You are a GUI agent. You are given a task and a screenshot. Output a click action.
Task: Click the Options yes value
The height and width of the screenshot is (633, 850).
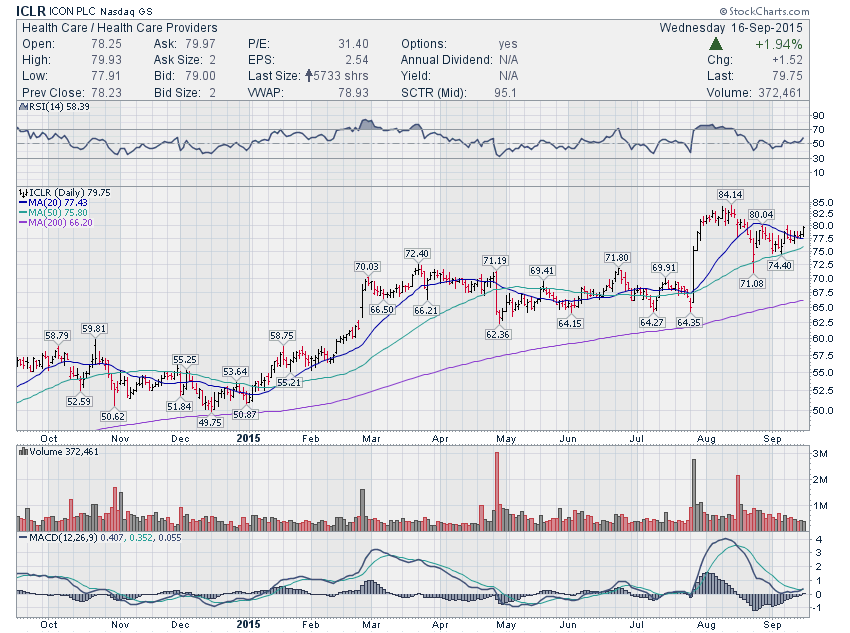[x=508, y=44]
